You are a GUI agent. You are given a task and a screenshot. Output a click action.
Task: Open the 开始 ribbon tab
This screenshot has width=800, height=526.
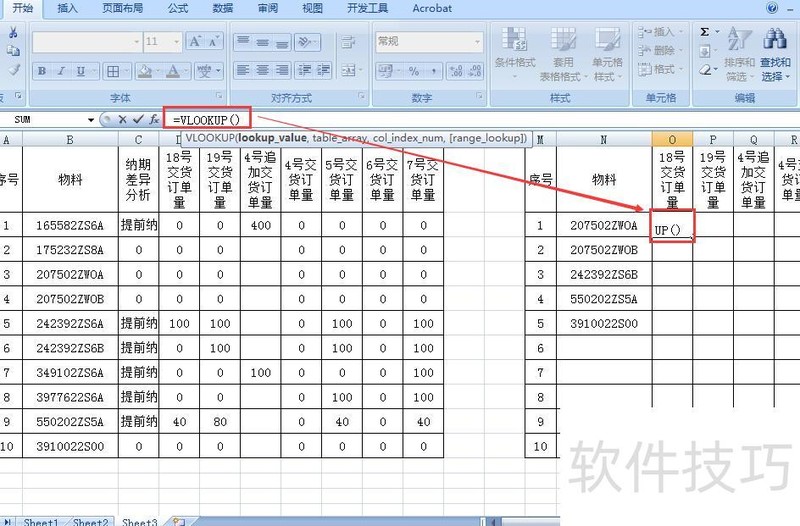coord(22,8)
